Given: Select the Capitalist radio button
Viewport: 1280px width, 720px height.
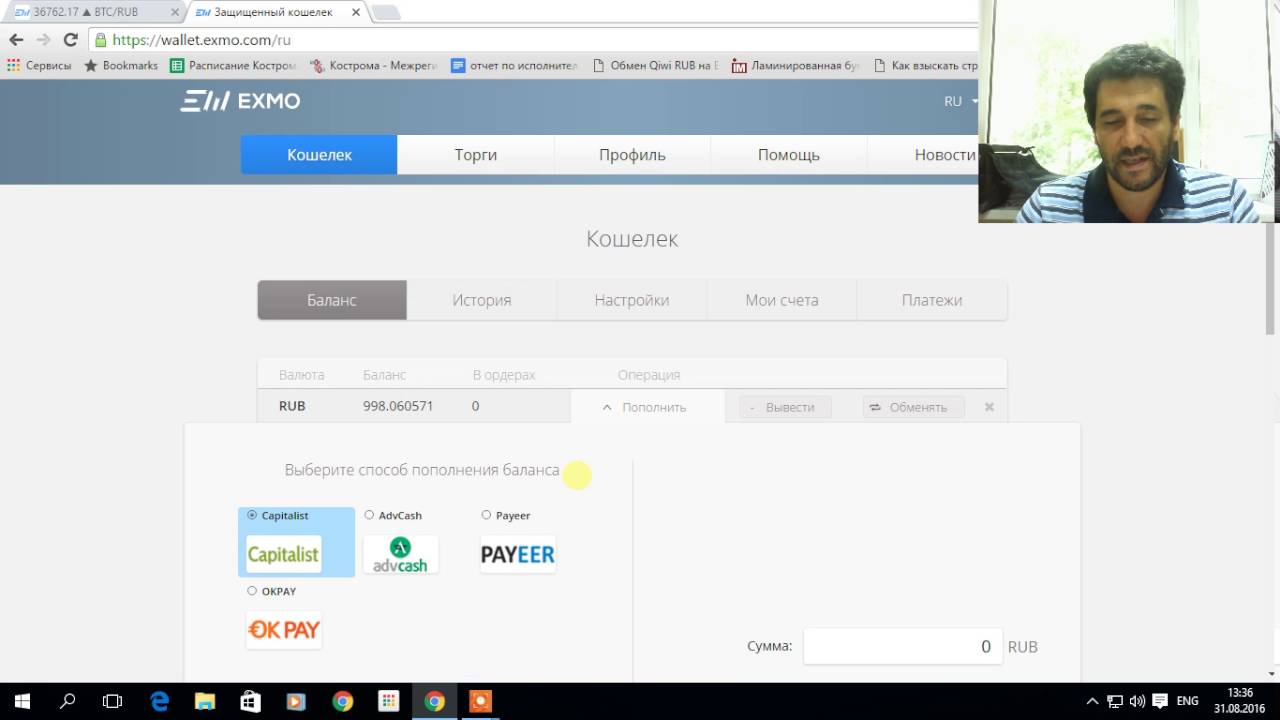Looking at the screenshot, I should 252,515.
